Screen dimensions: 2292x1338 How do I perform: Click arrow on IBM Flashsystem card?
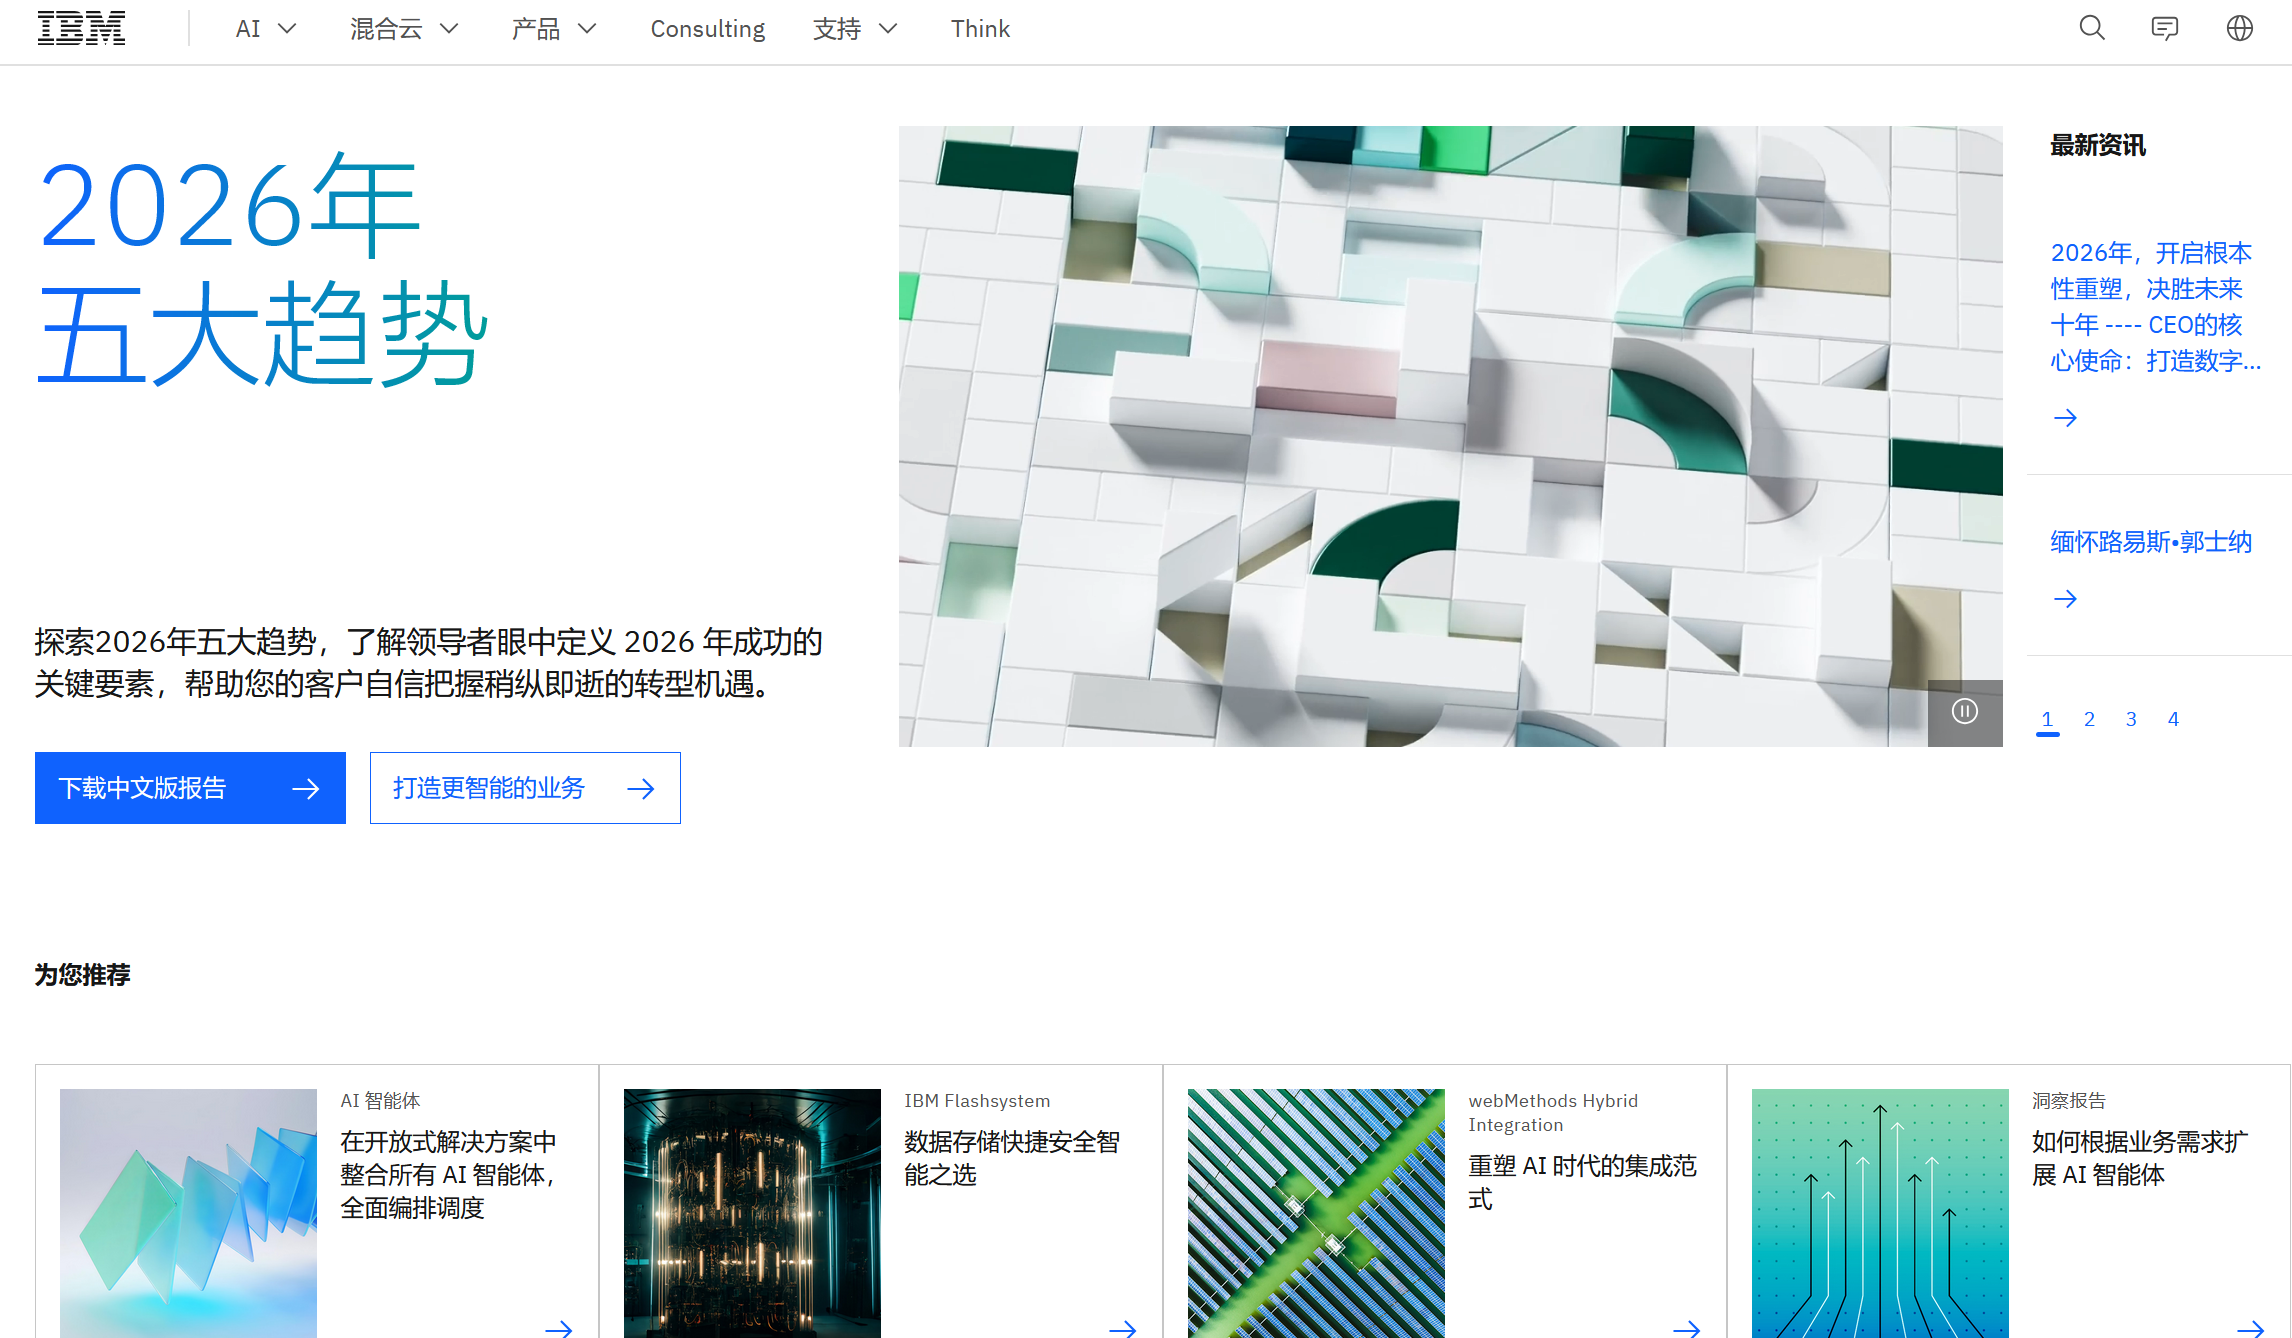[x=1122, y=1328]
